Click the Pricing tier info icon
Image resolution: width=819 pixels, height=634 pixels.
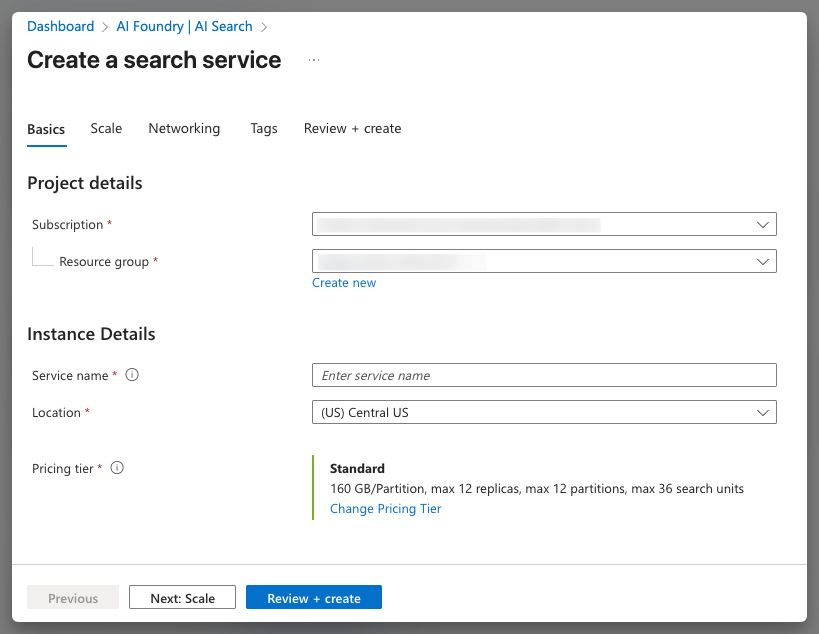[x=117, y=468]
